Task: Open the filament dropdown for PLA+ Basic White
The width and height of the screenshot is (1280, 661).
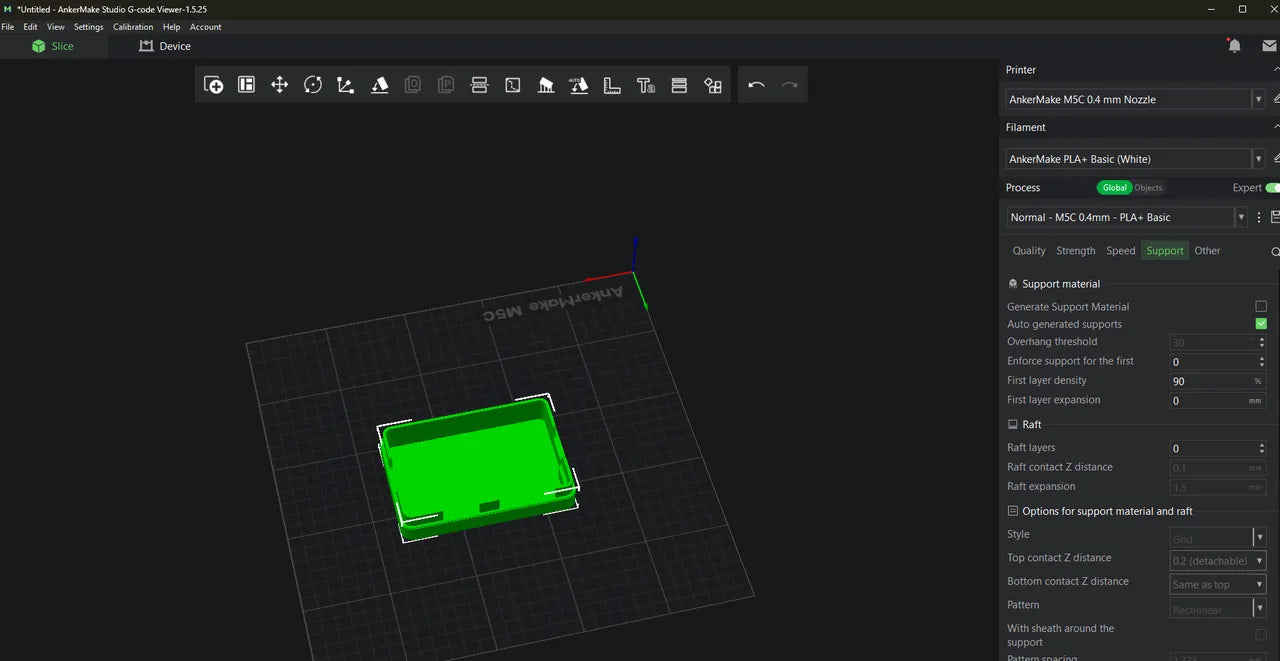Action: coord(1258,158)
